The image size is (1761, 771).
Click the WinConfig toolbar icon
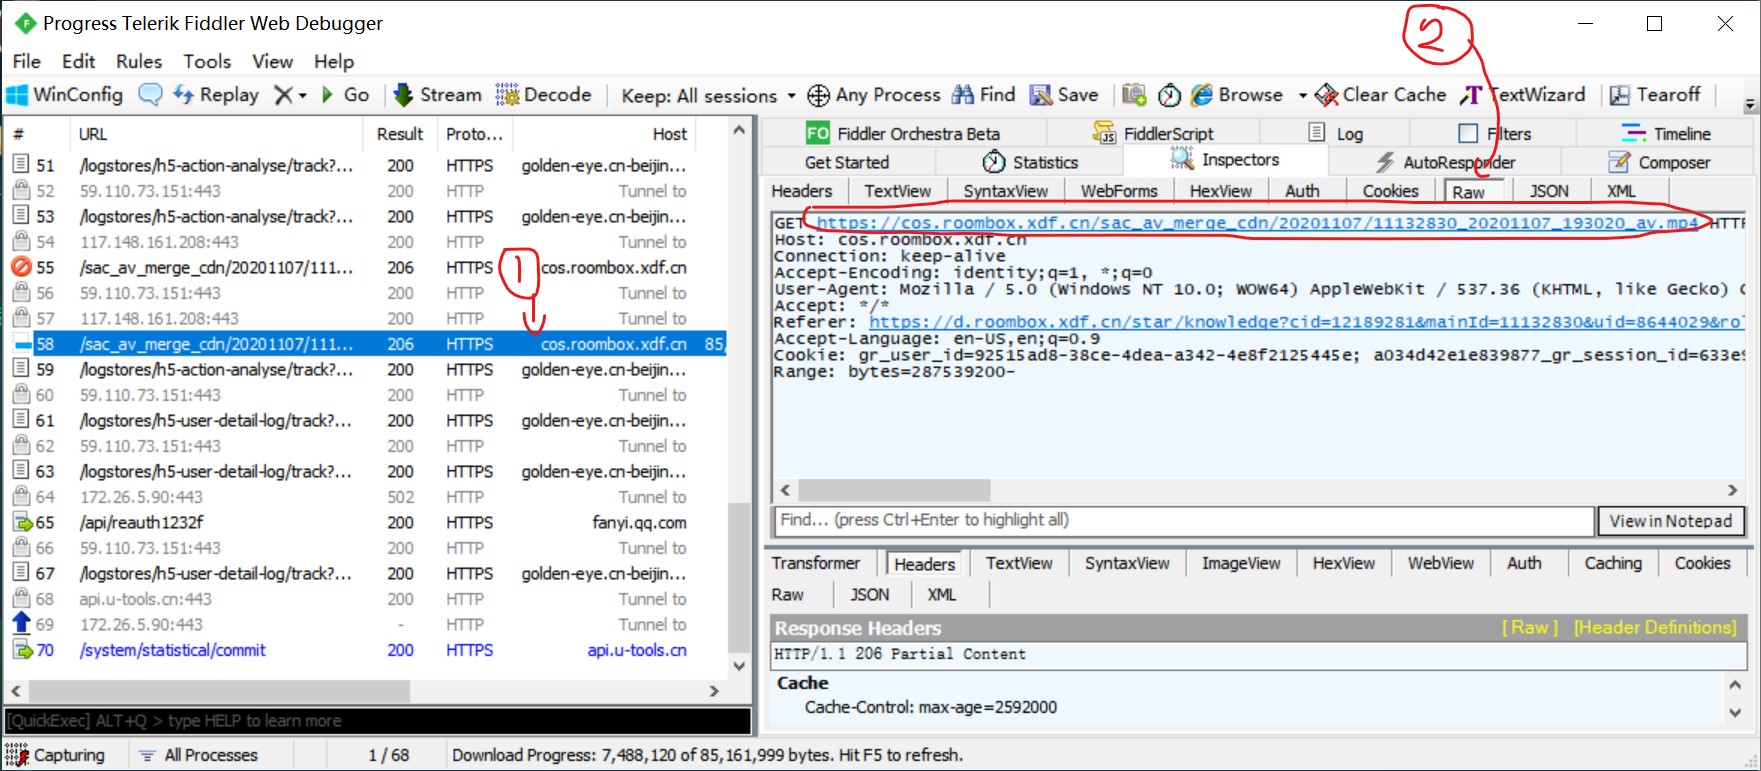[18, 95]
